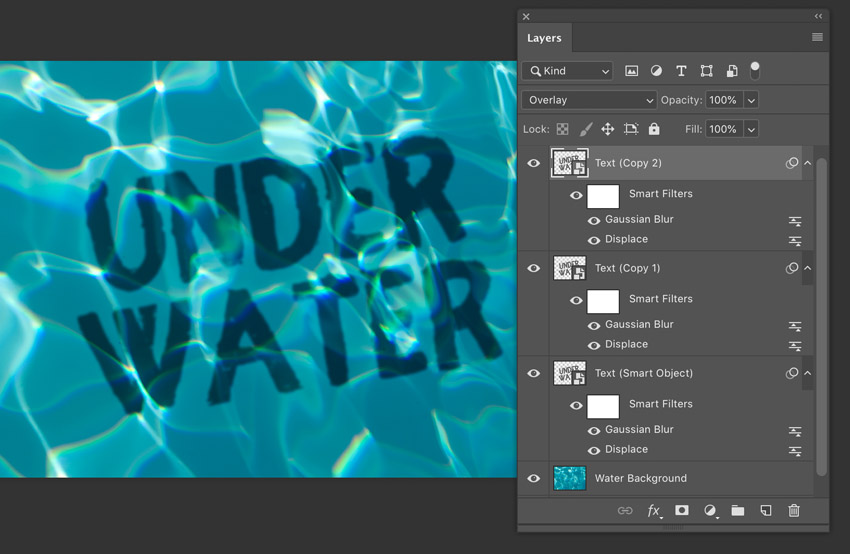Create new fill or adjustment layer
Screen dimensions: 850x554
click(710, 511)
